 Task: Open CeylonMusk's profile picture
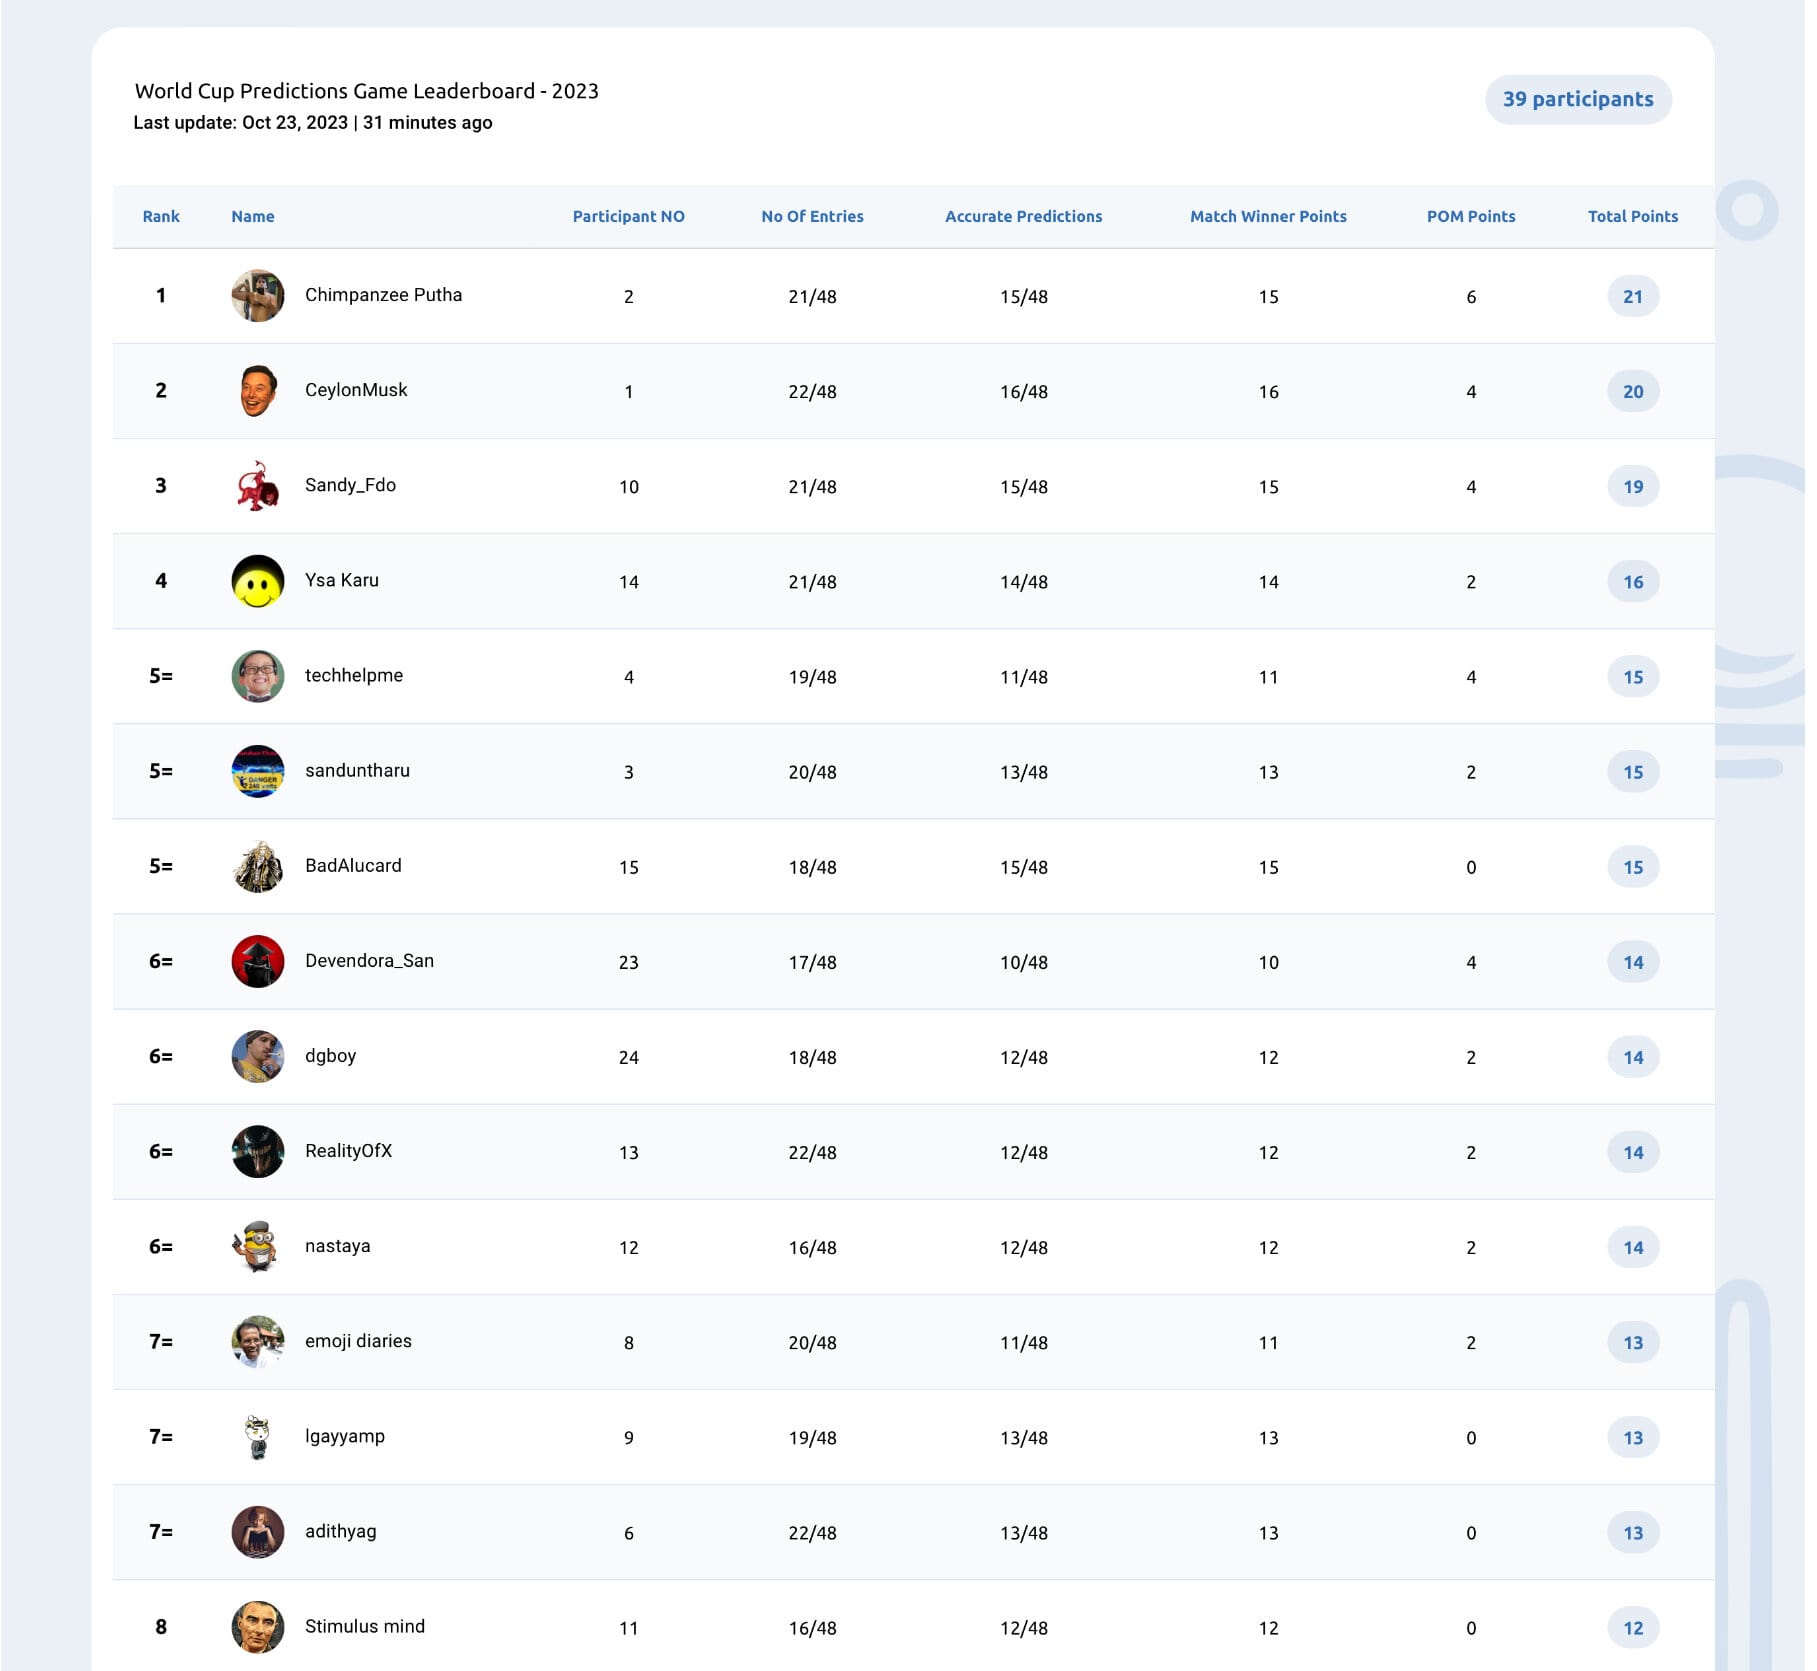258,391
